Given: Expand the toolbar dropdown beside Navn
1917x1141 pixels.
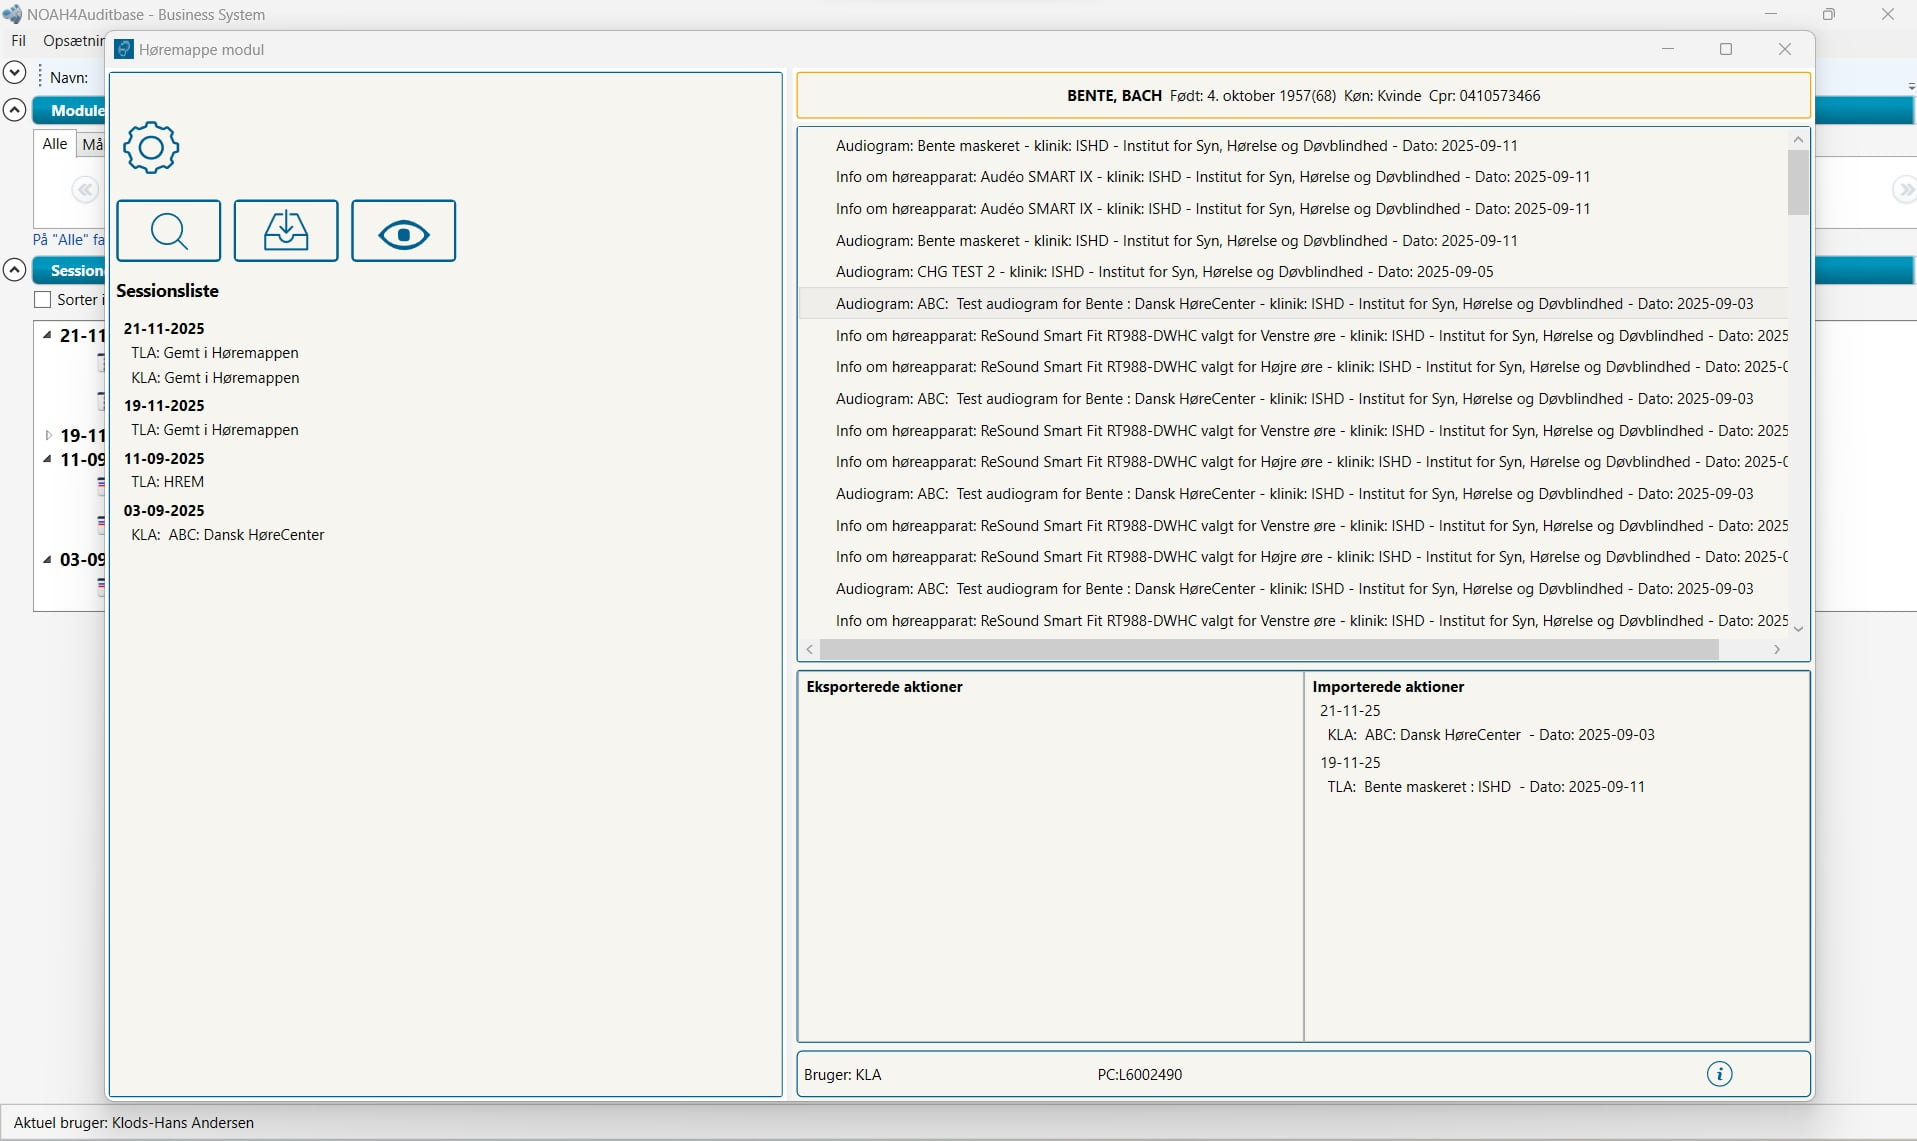Looking at the screenshot, I should tap(14, 72).
